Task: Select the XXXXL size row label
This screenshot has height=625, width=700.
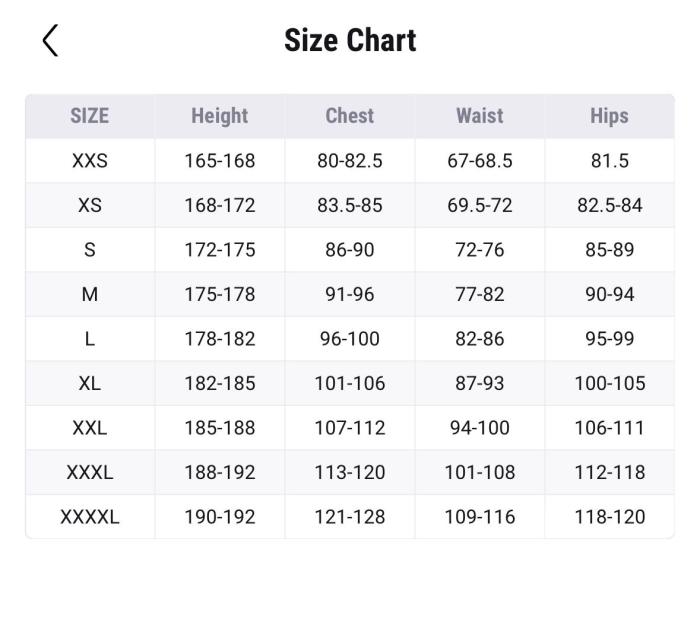Action: click(x=90, y=517)
